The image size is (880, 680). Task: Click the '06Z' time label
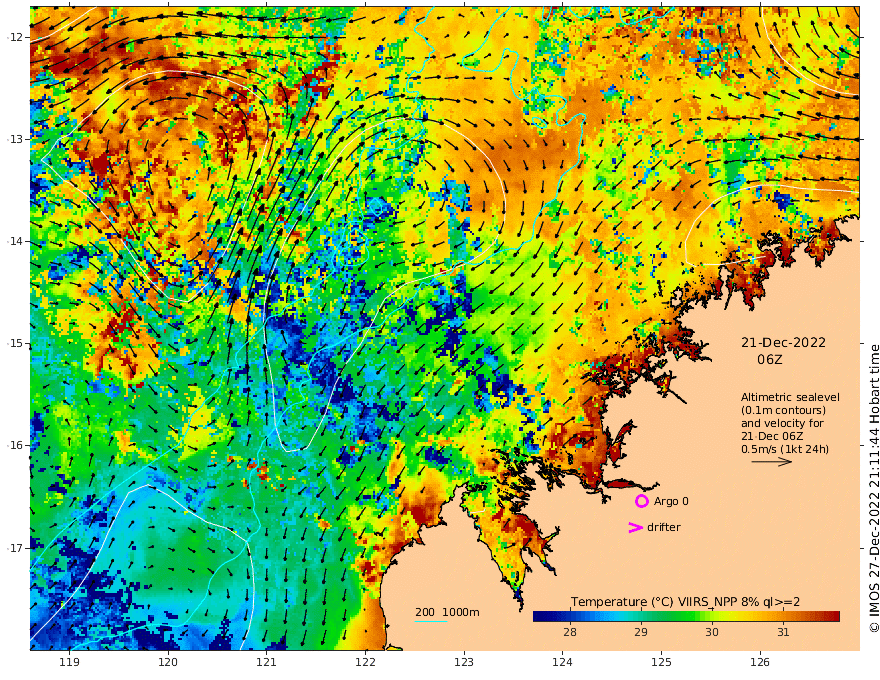pyautogui.click(x=769, y=360)
